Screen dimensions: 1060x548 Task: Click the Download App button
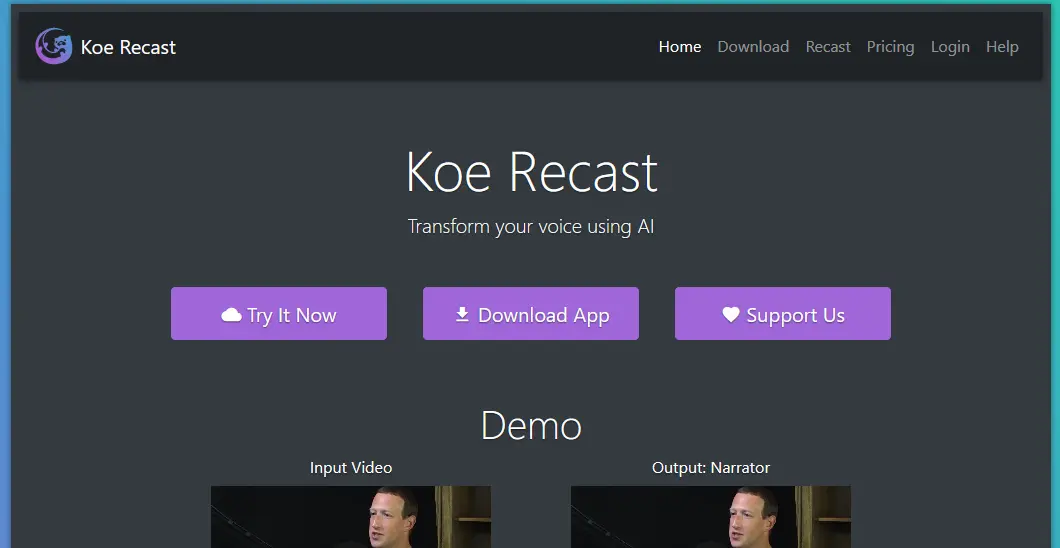tap(531, 314)
